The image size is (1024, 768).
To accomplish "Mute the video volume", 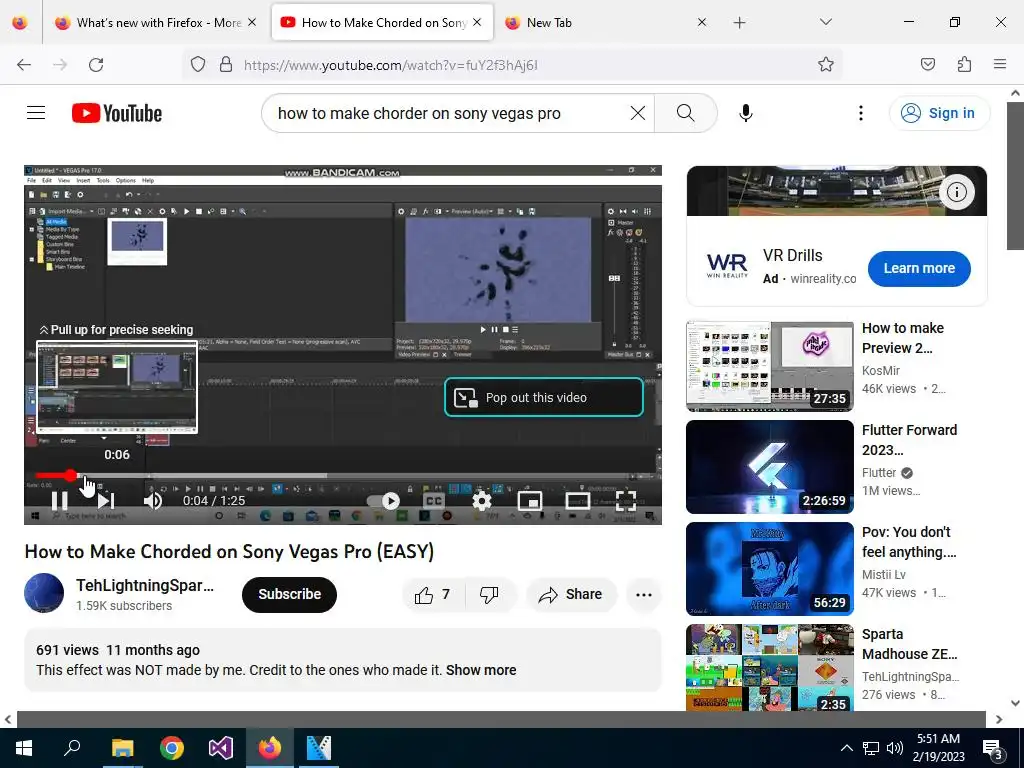I will coord(153,501).
